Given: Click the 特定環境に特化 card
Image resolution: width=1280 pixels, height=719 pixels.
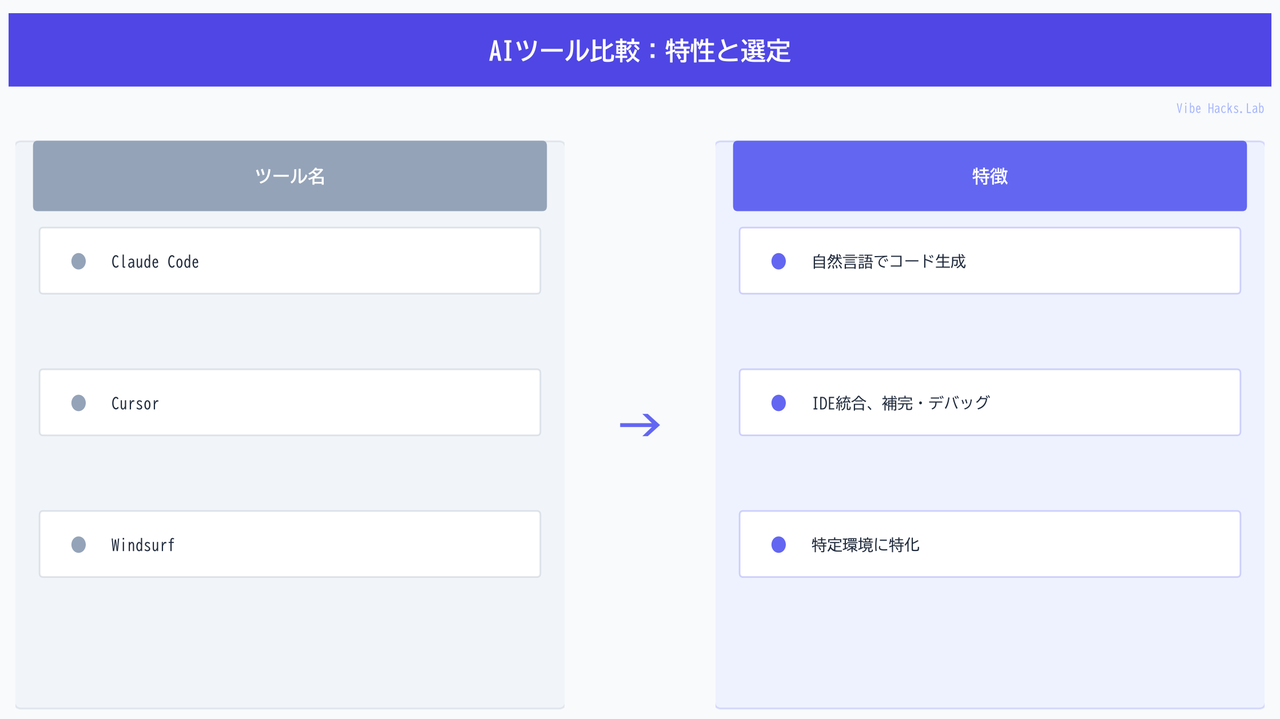Looking at the screenshot, I should (990, 545).
